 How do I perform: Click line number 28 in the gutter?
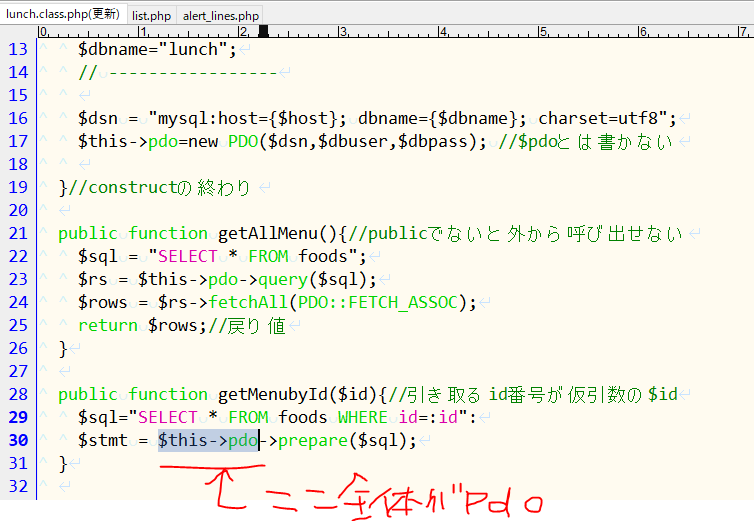point(18,394)
